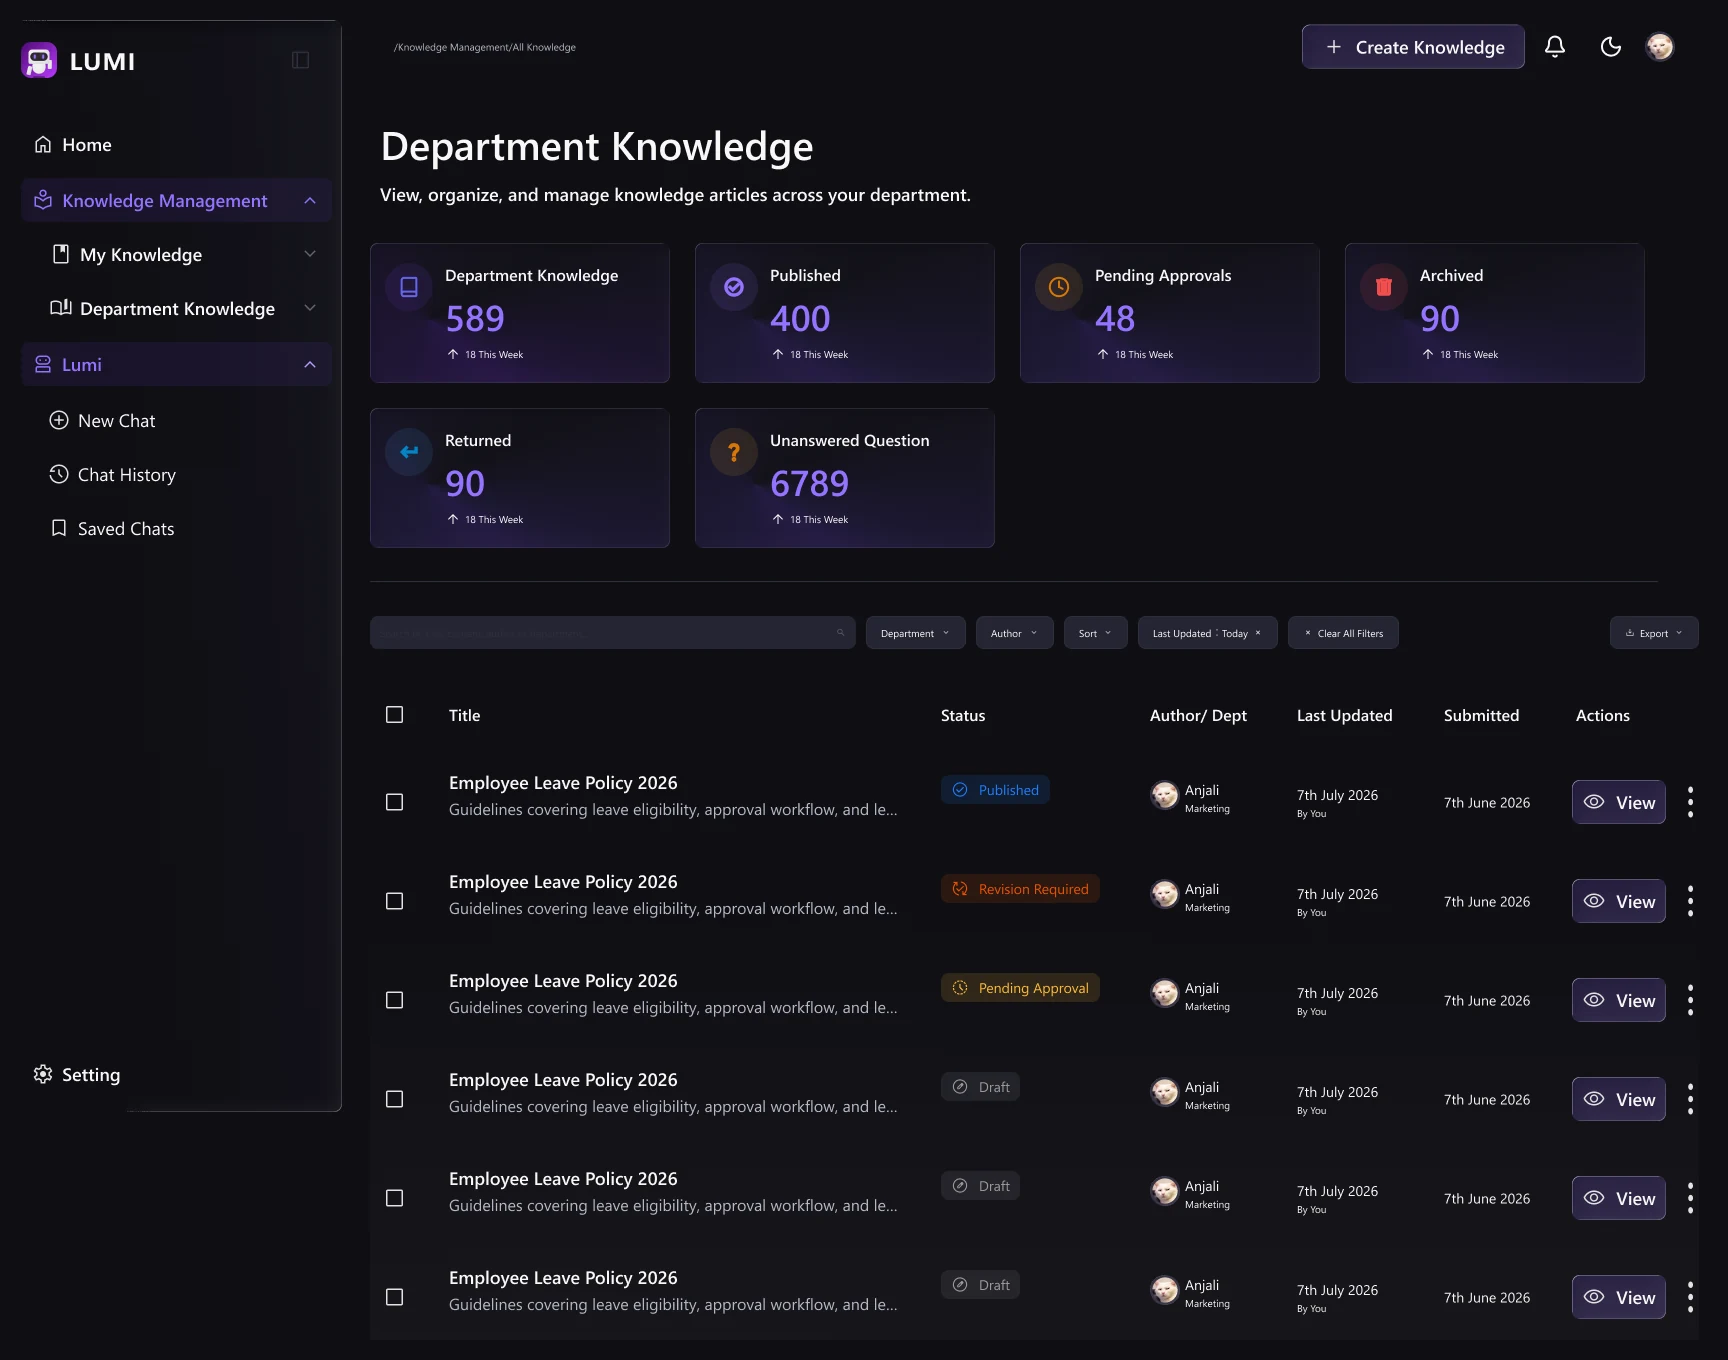Viewport: 1728px width, 1360px height.
Task: Click the Revision Required status badge
Action: click(x=1020, y=889)
